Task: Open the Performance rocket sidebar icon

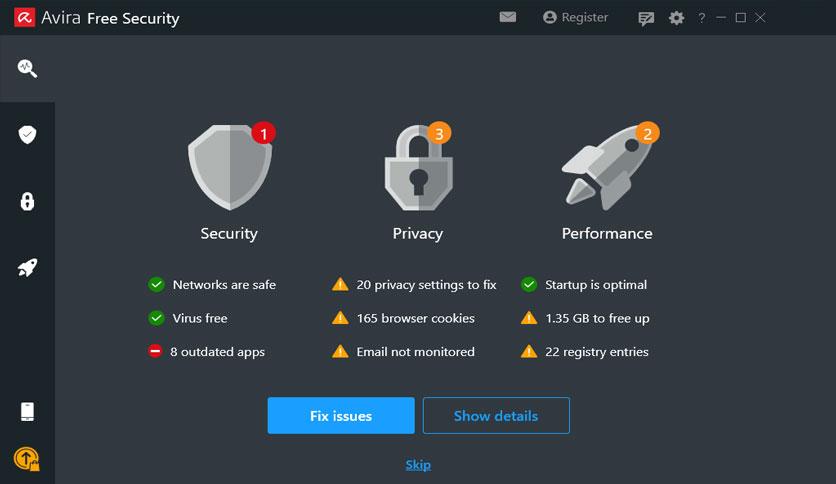Action: 27,268
